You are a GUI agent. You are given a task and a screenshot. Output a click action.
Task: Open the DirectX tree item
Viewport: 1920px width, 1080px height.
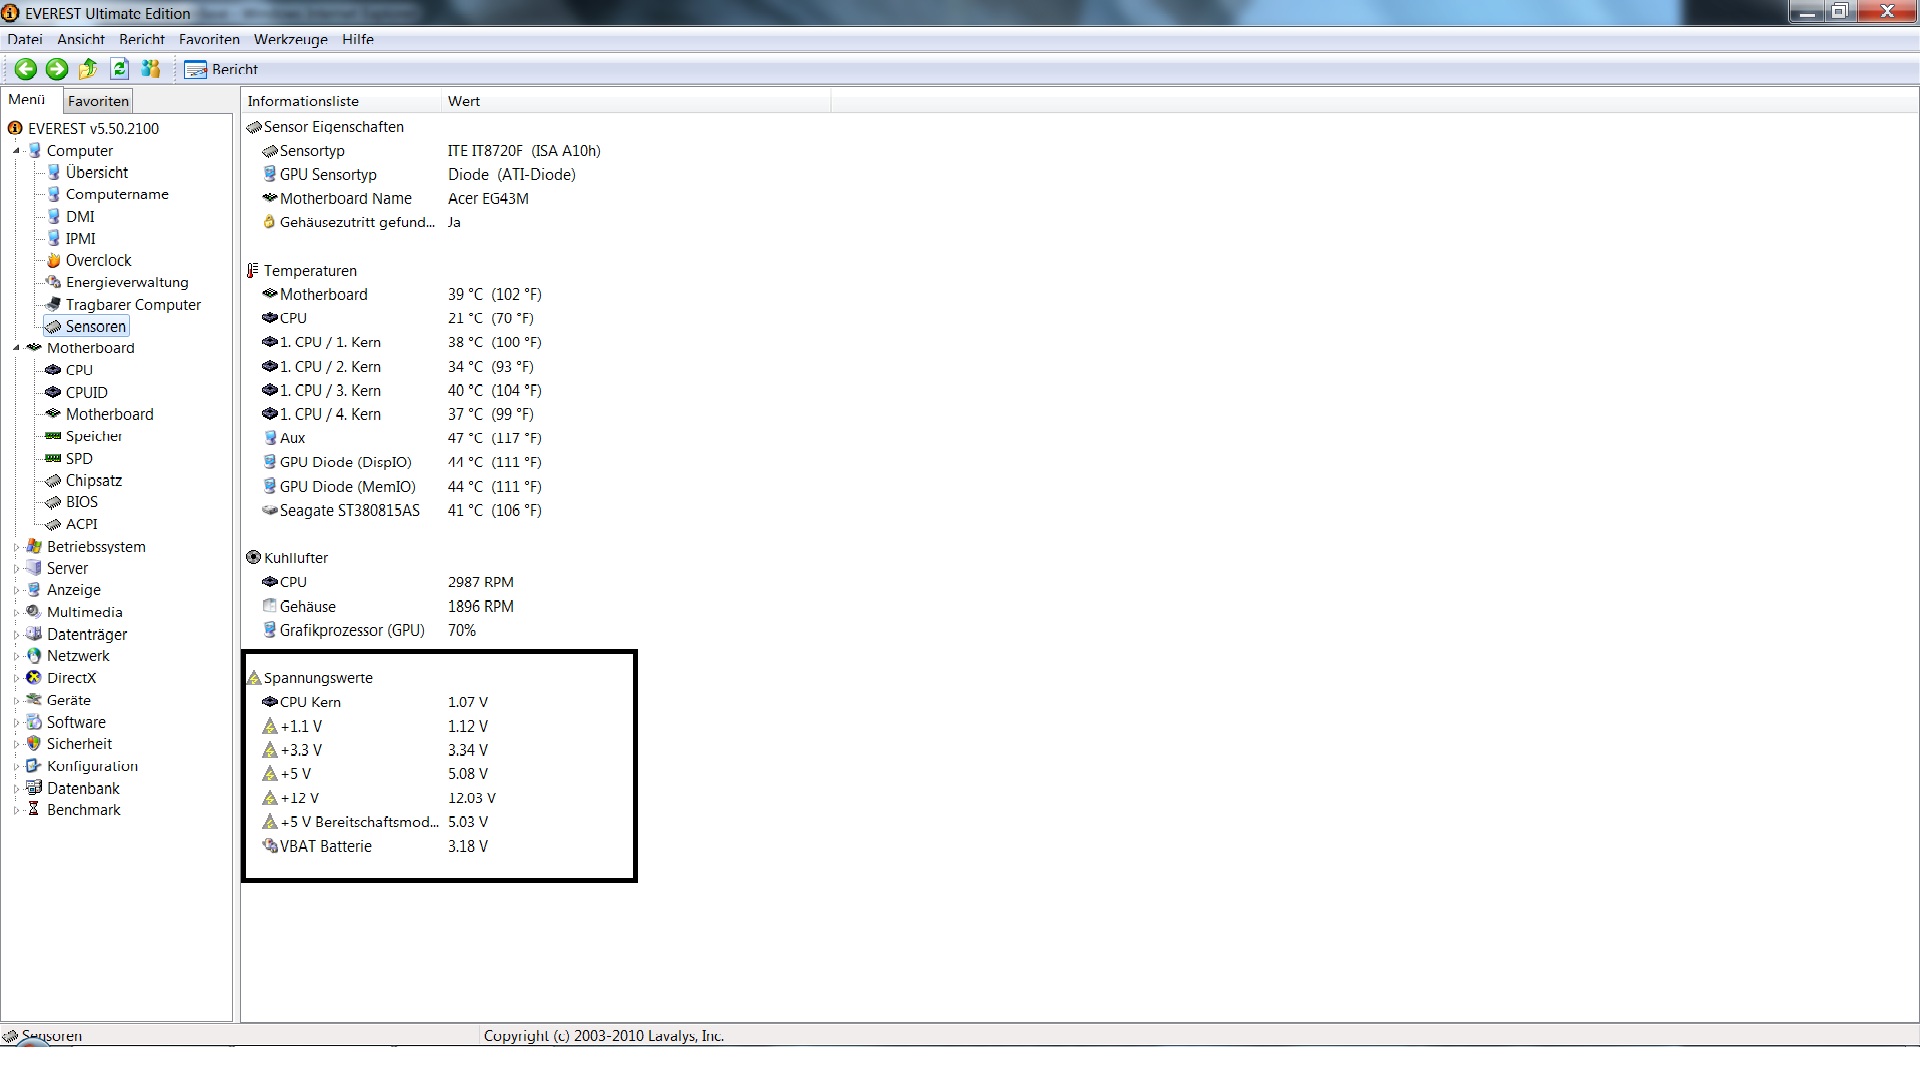71,678
